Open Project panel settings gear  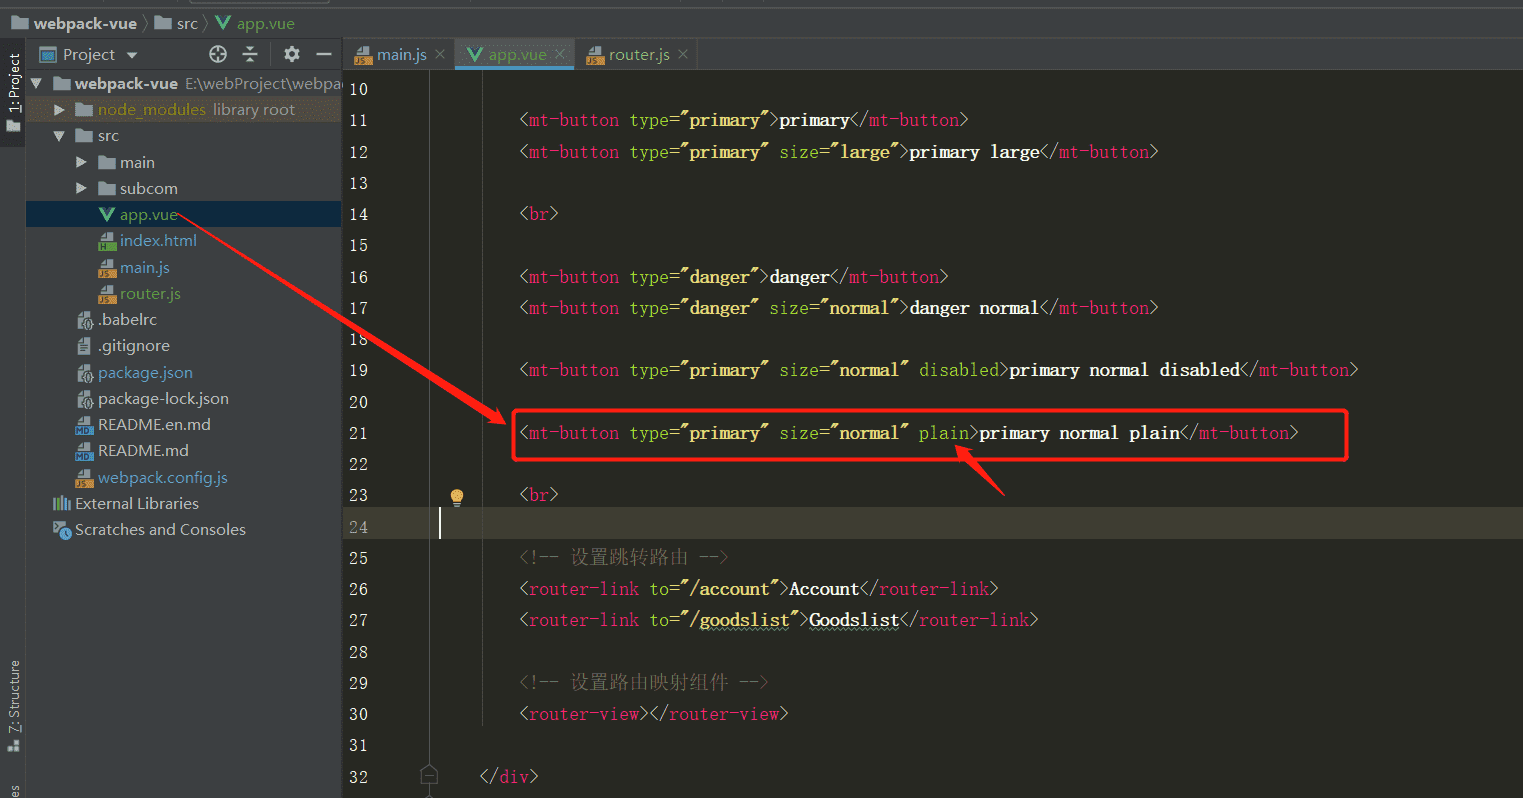291,54
